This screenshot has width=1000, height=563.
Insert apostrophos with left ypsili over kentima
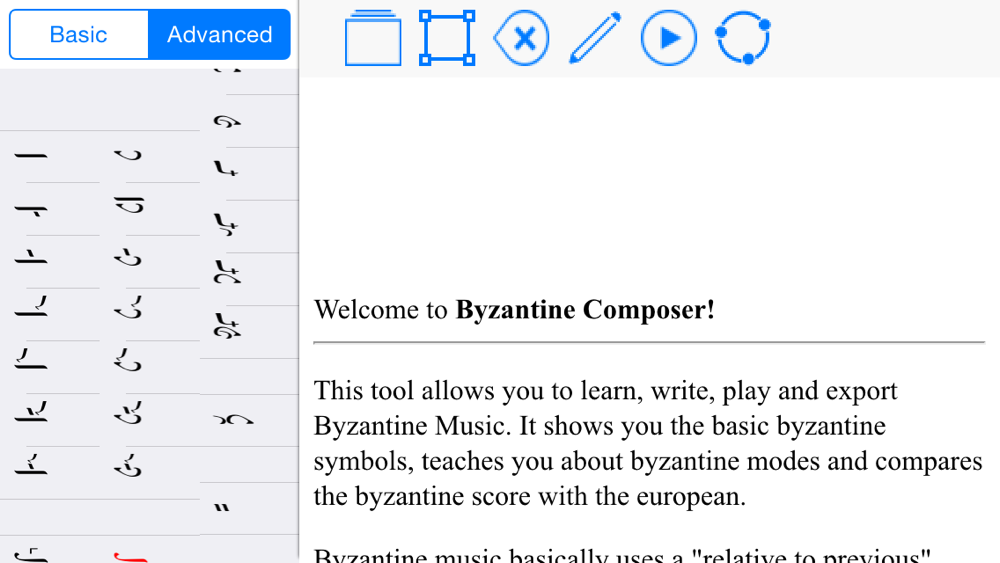coord(128,465)
